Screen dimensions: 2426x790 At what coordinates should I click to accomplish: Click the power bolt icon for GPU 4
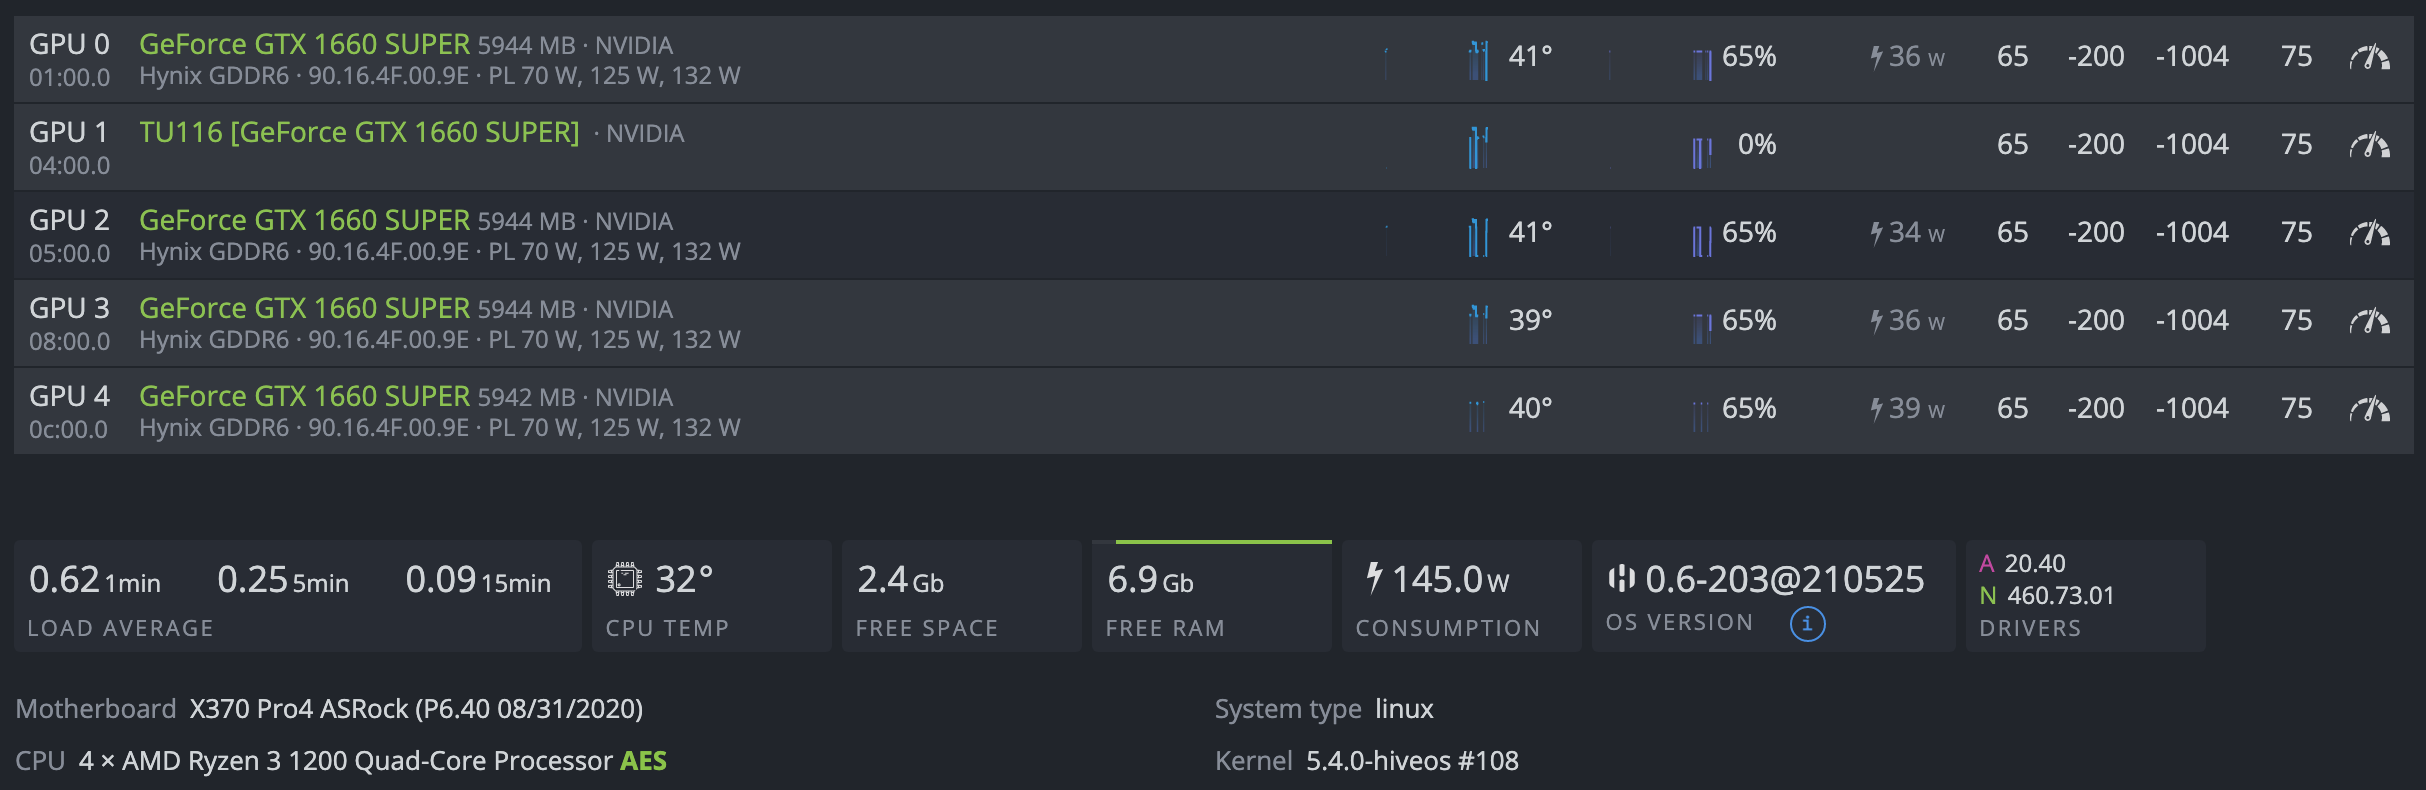tap(1877, 409)
